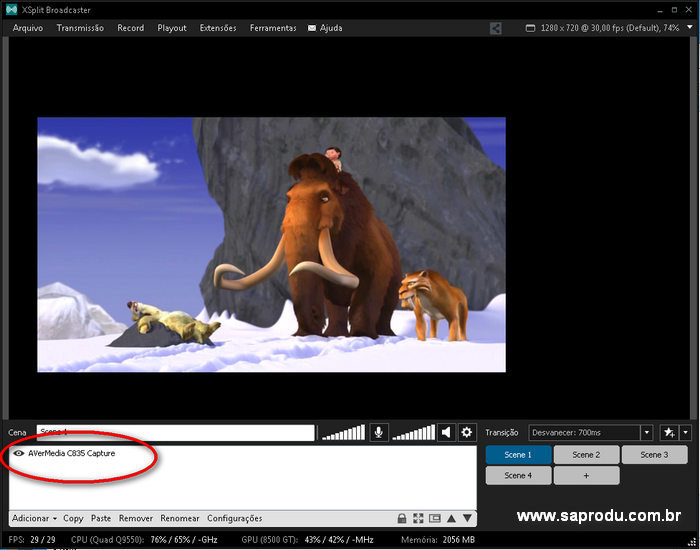
Task: Open the Ajuda menu
Action: click(331, 28)
